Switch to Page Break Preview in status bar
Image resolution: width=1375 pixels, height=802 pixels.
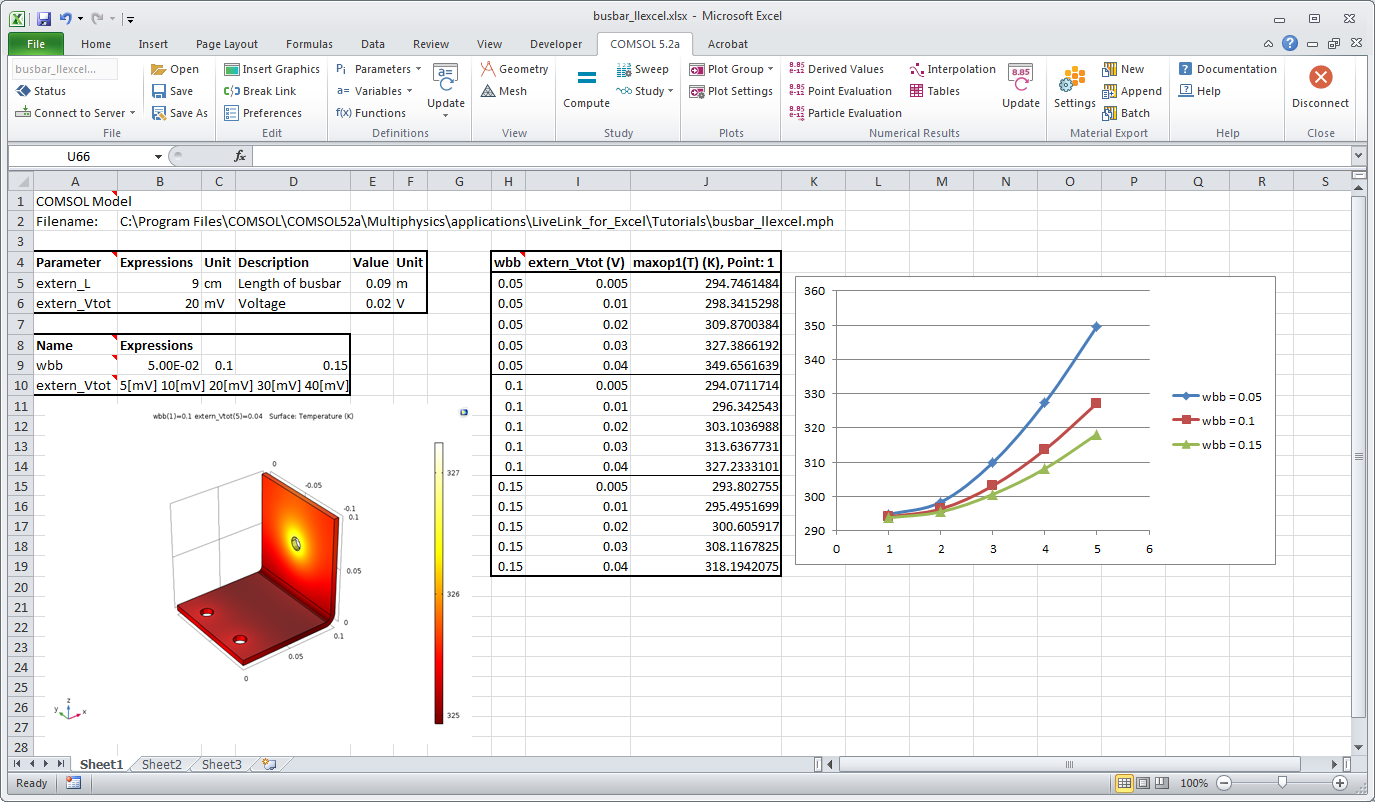(x=1162, y=783)
